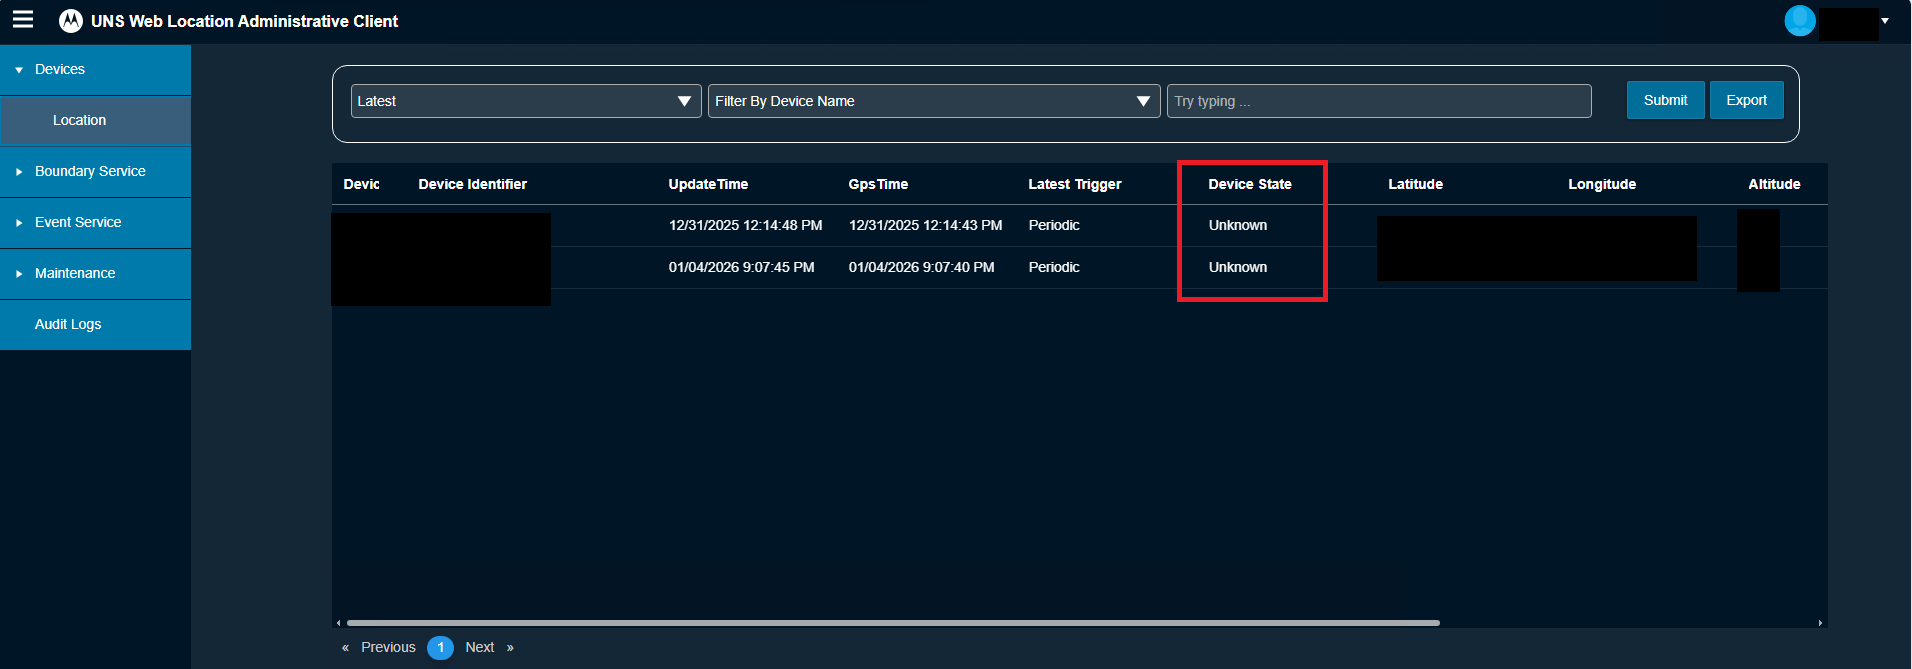The width and height of the screenshot is (1912, 669).
Task: Expand the Boundary Service section
Action: pyautogui.click(x=95, y=172)
